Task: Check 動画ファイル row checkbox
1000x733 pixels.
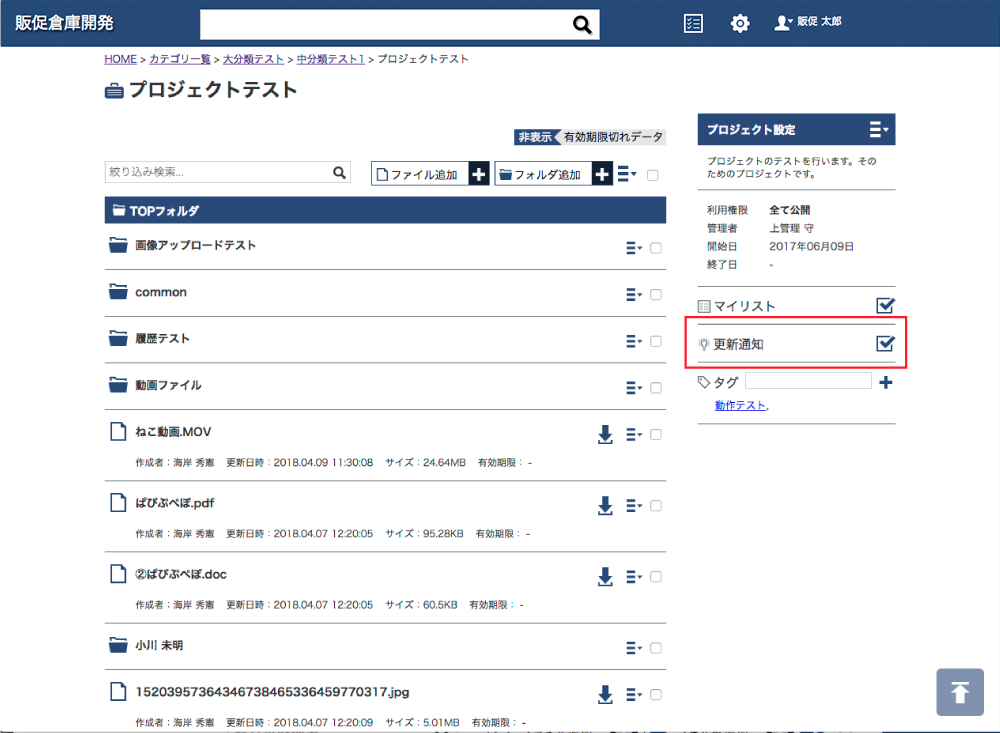Action: pyautogui.click(x=656, y=388)
